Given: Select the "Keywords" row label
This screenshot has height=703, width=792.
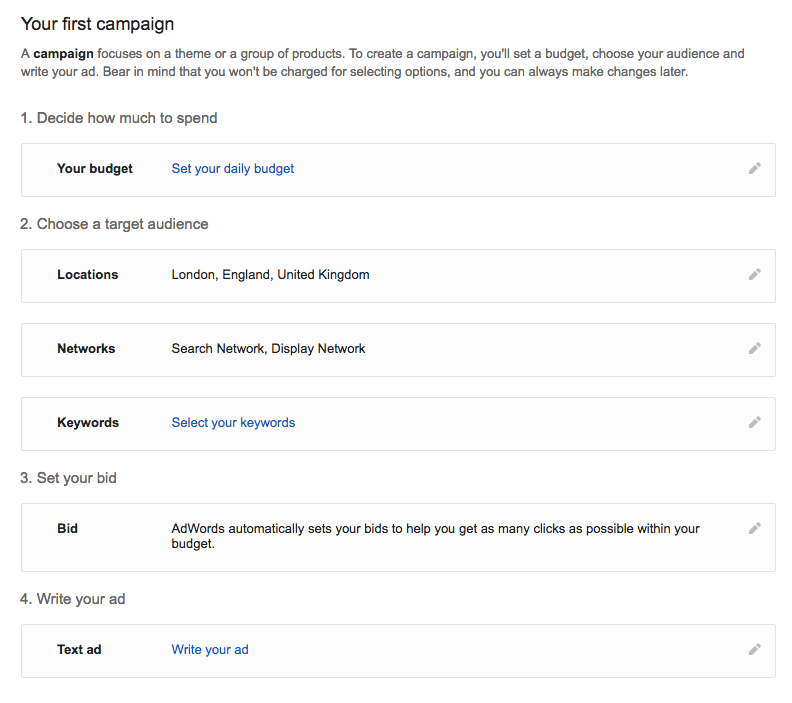Looking at the screenshot, I should pyautogui.click(x=88, y=423).
